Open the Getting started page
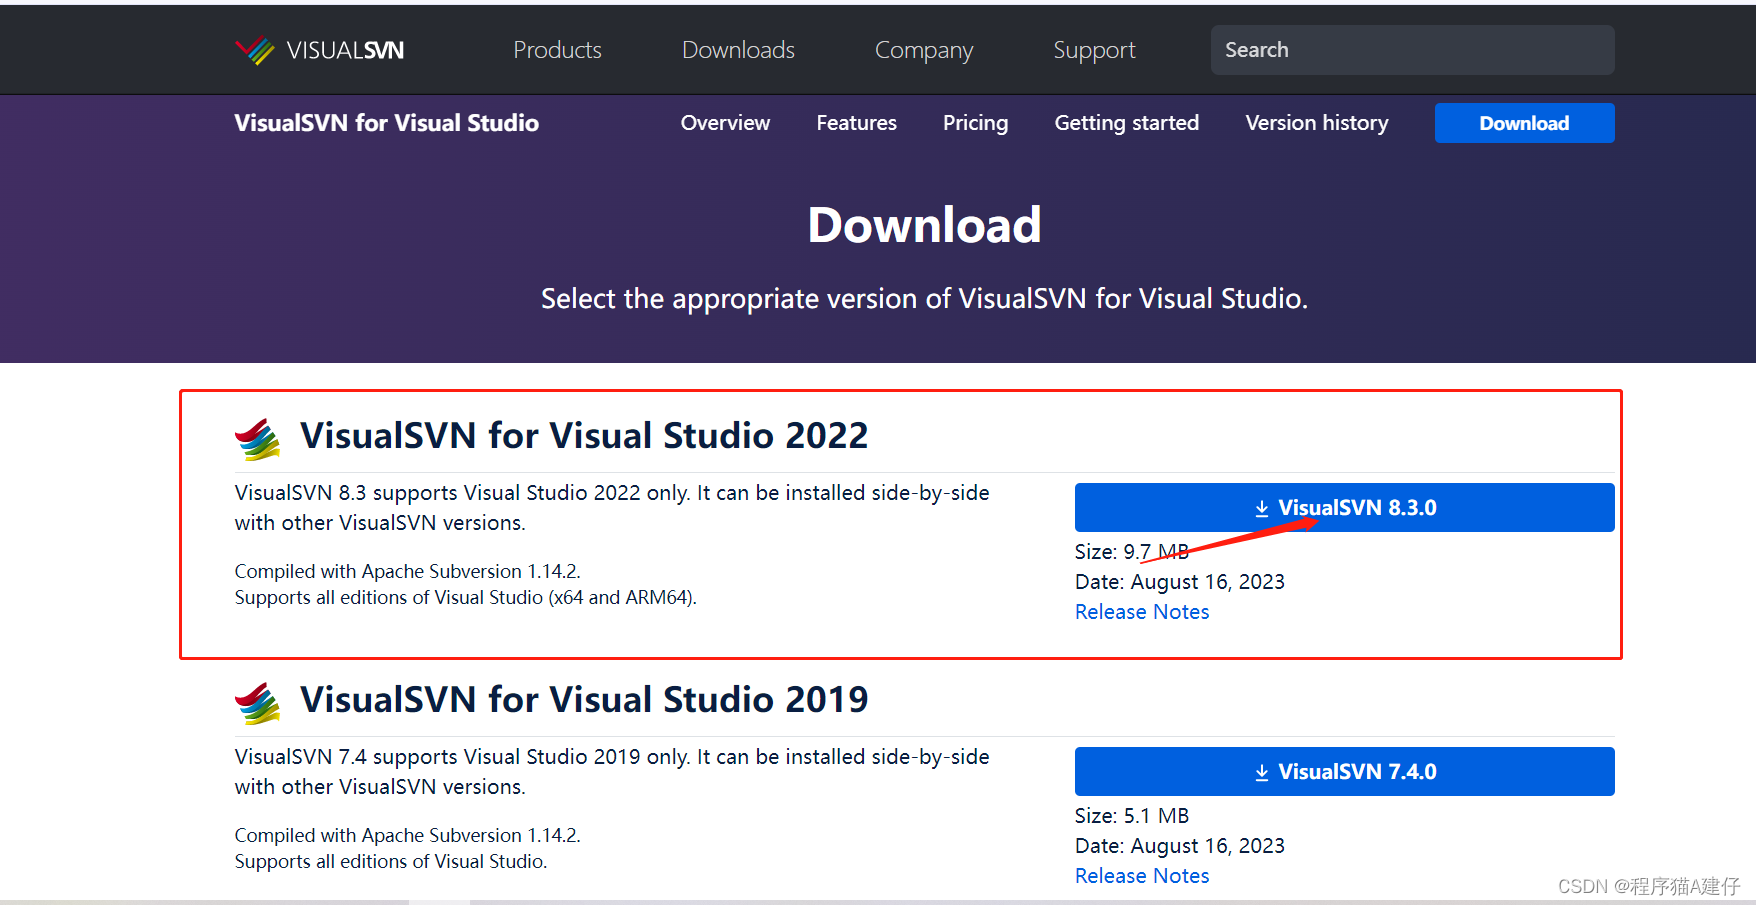Viewport: 1756px width, 905px height. (1126, 123)
